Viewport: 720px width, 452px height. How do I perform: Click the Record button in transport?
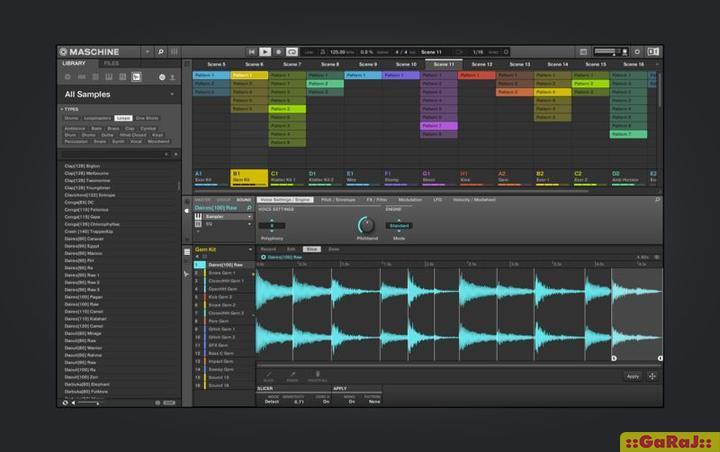click(278, 52)
